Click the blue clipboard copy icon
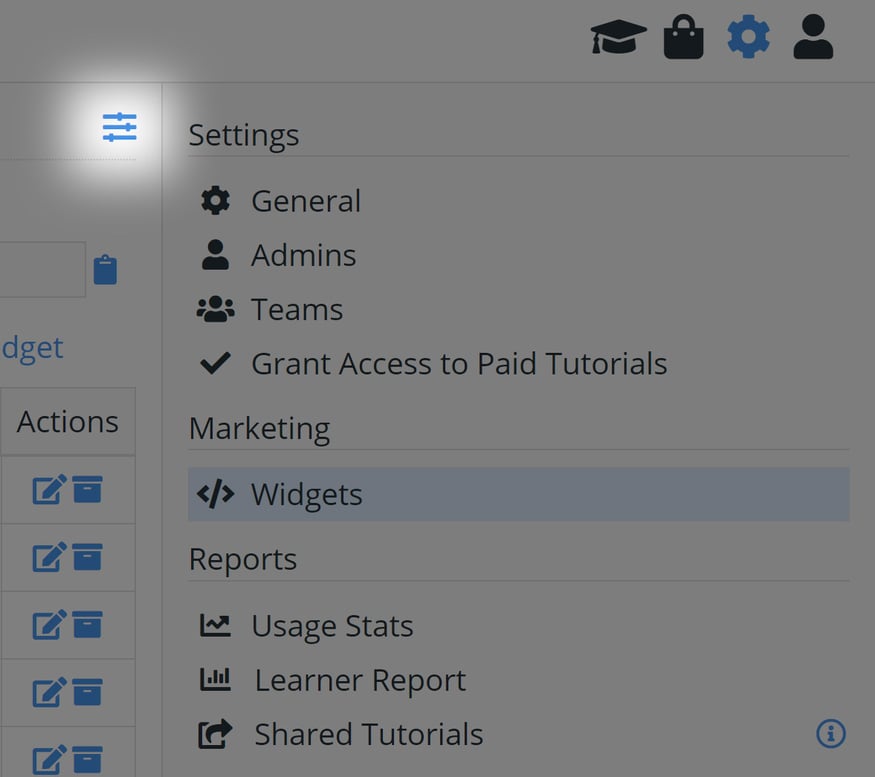Viewport: 875px width, 777px height. click(105, 270)
